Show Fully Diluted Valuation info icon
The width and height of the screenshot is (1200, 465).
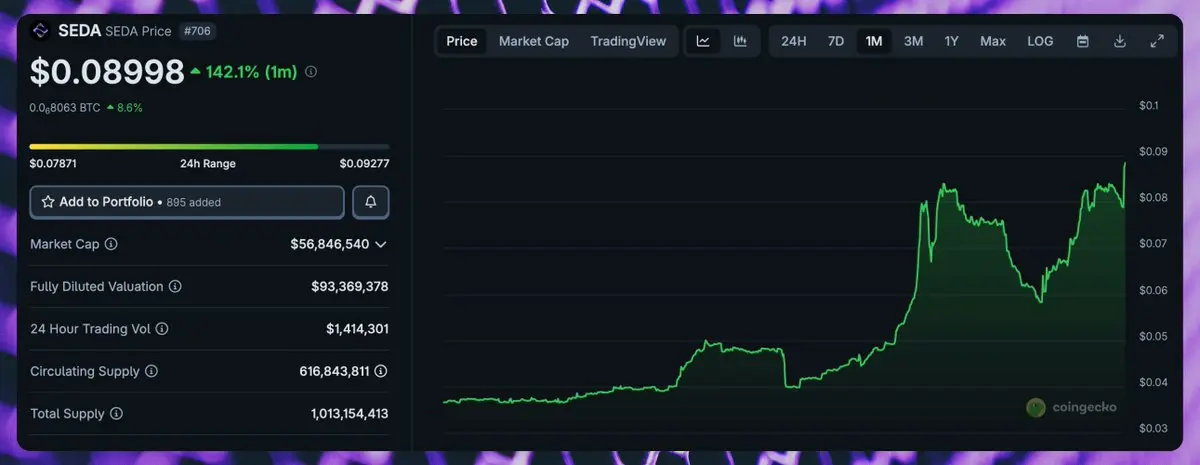tap(175, 287)
